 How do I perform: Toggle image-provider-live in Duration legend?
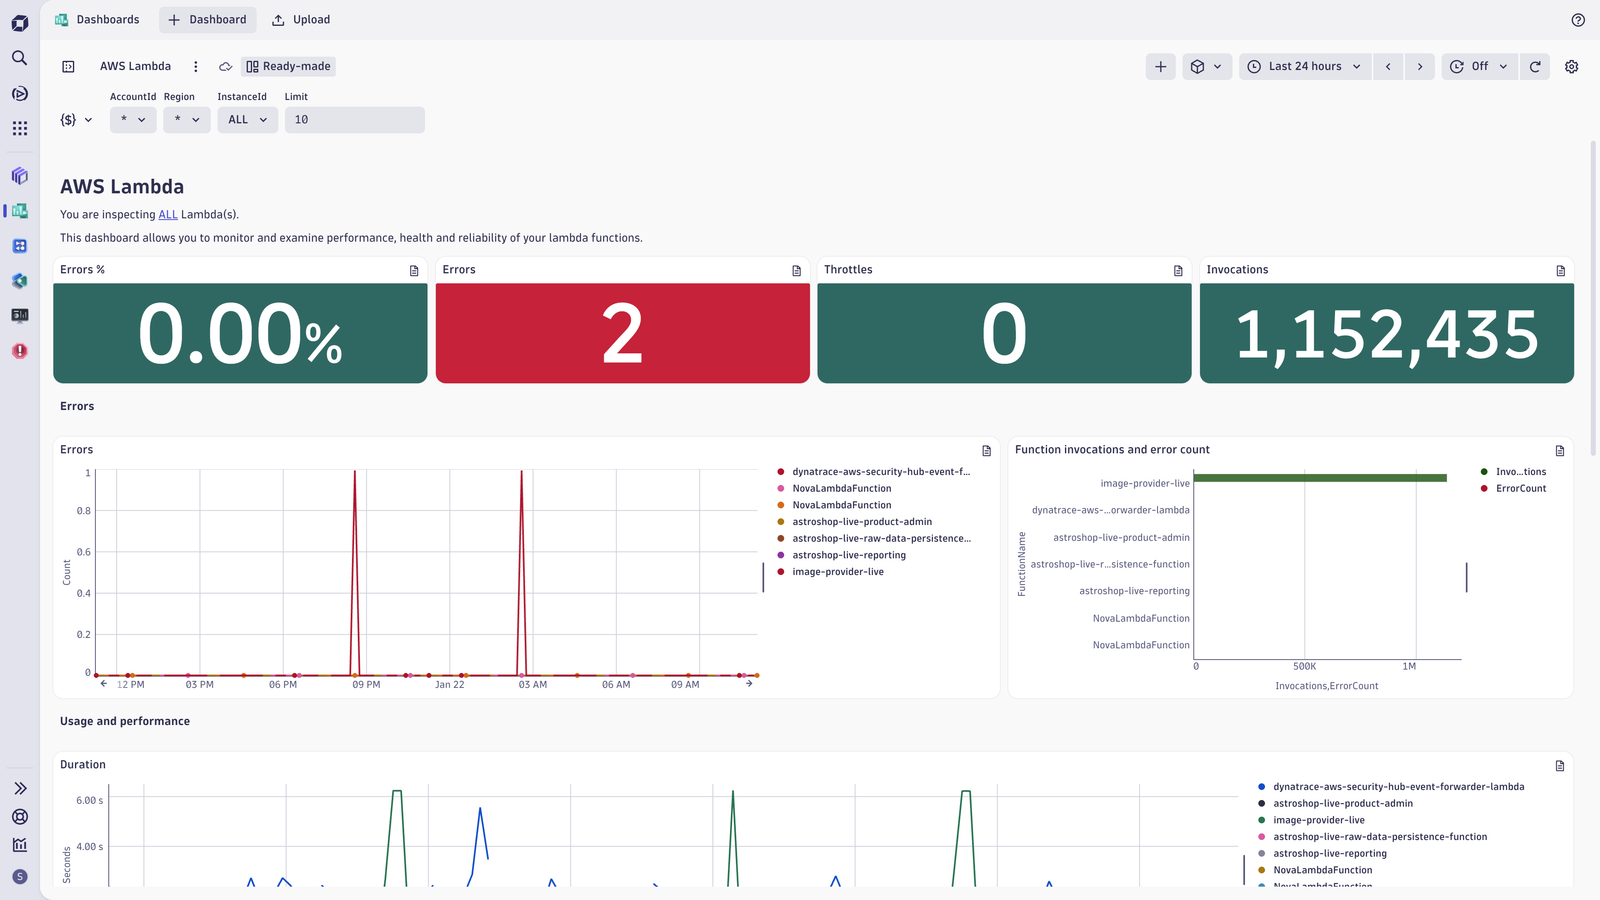(x=1311, y=820)
